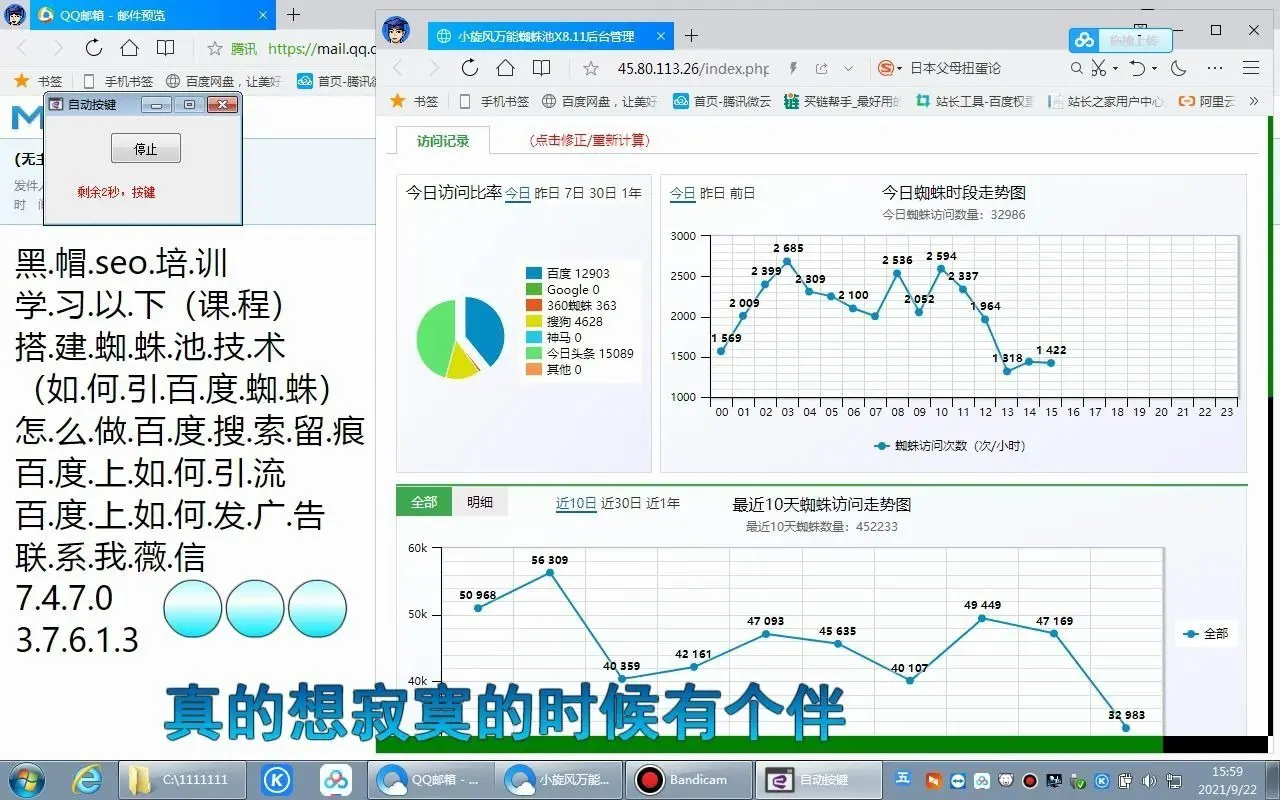Open the hamburger main menu in browser
This screenshot has height=800, width=1280.
pos(1250,68)
